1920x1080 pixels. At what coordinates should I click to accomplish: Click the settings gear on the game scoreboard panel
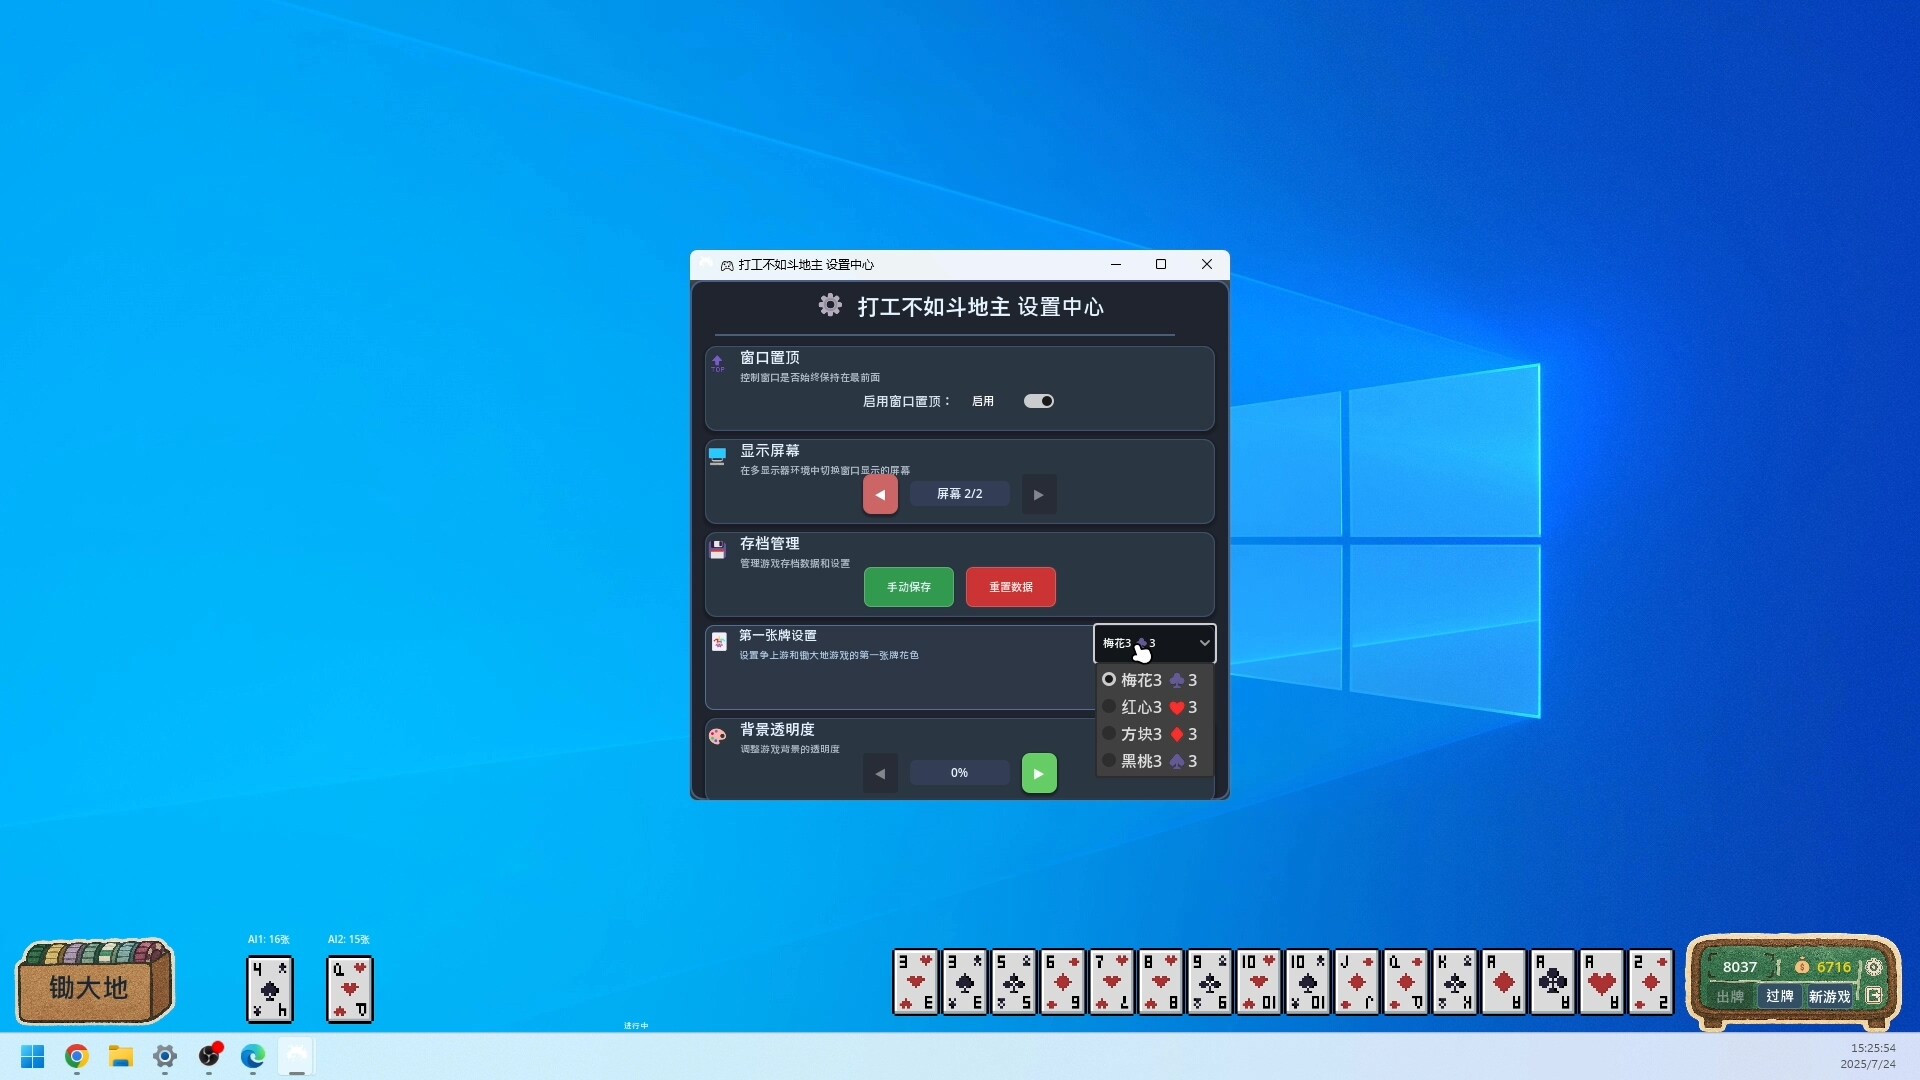[x=1876, y=967]
